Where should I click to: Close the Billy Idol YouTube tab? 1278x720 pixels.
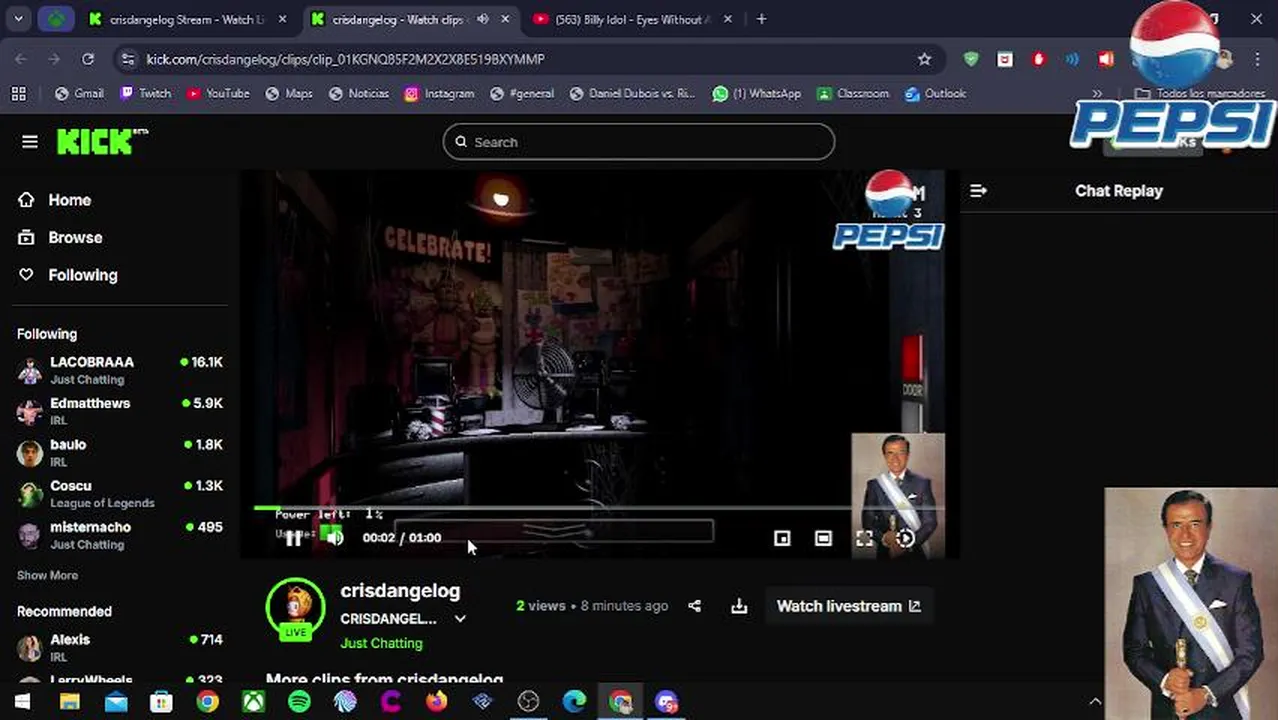tap(727, 19)
